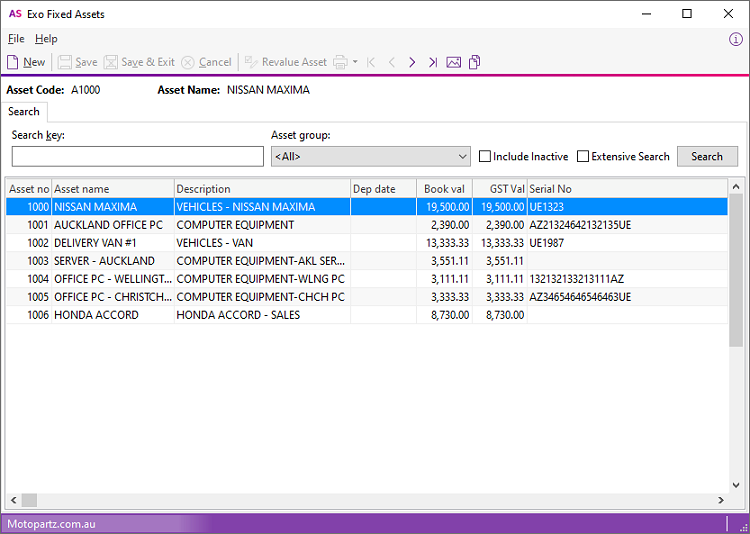Viewport: 750px width, 534px height.
Task: Expand the print options dropdown arrow
Action: (355, 62)
